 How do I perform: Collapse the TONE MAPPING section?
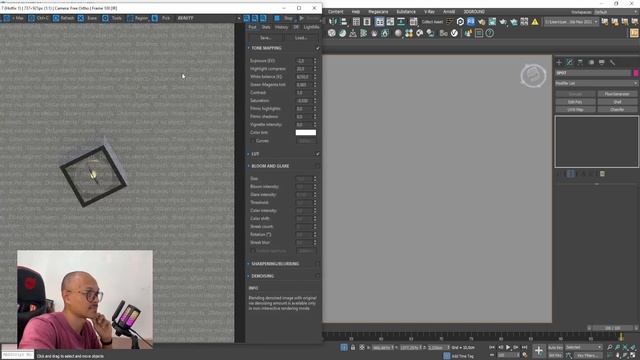point(249,48)
